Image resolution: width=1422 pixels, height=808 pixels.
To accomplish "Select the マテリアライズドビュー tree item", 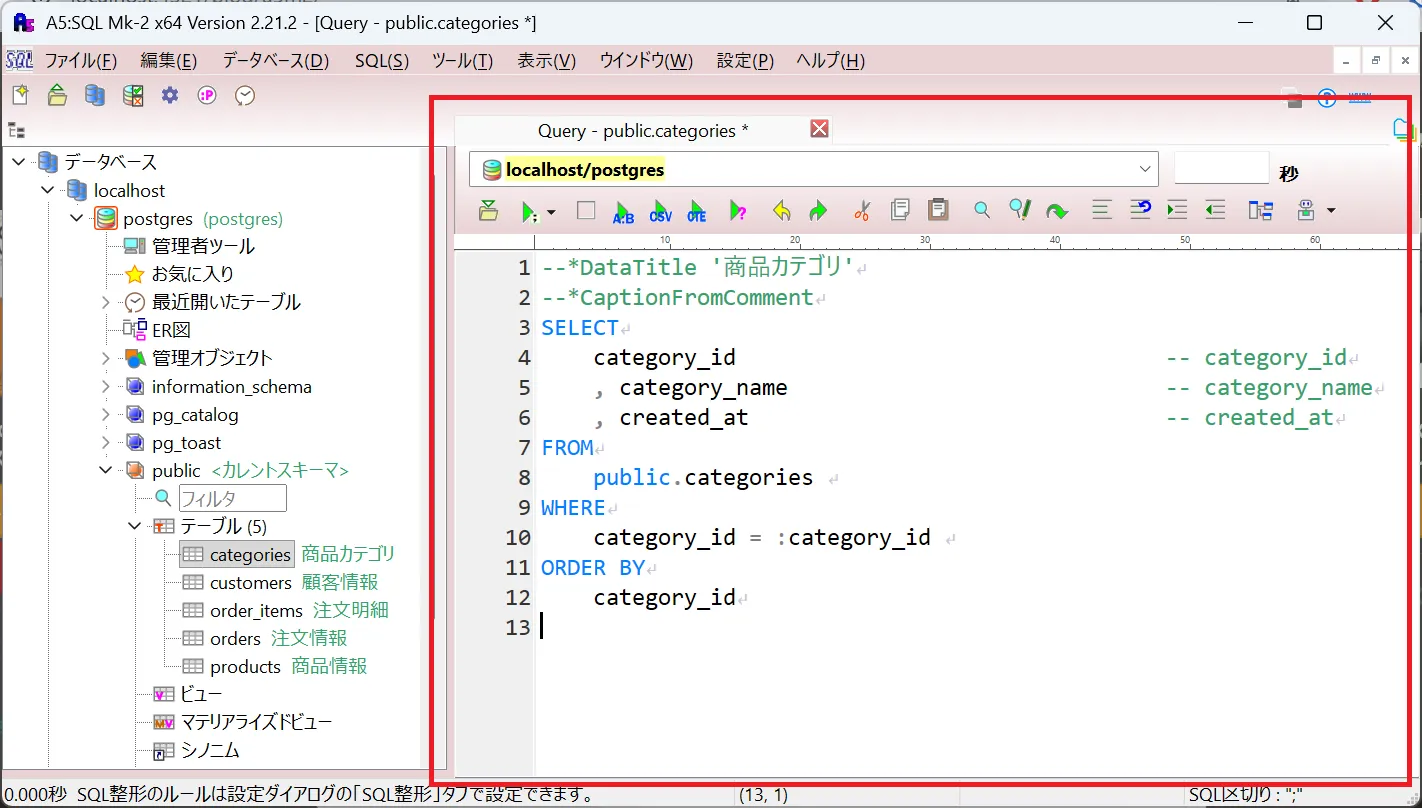I will click(256, 722).
